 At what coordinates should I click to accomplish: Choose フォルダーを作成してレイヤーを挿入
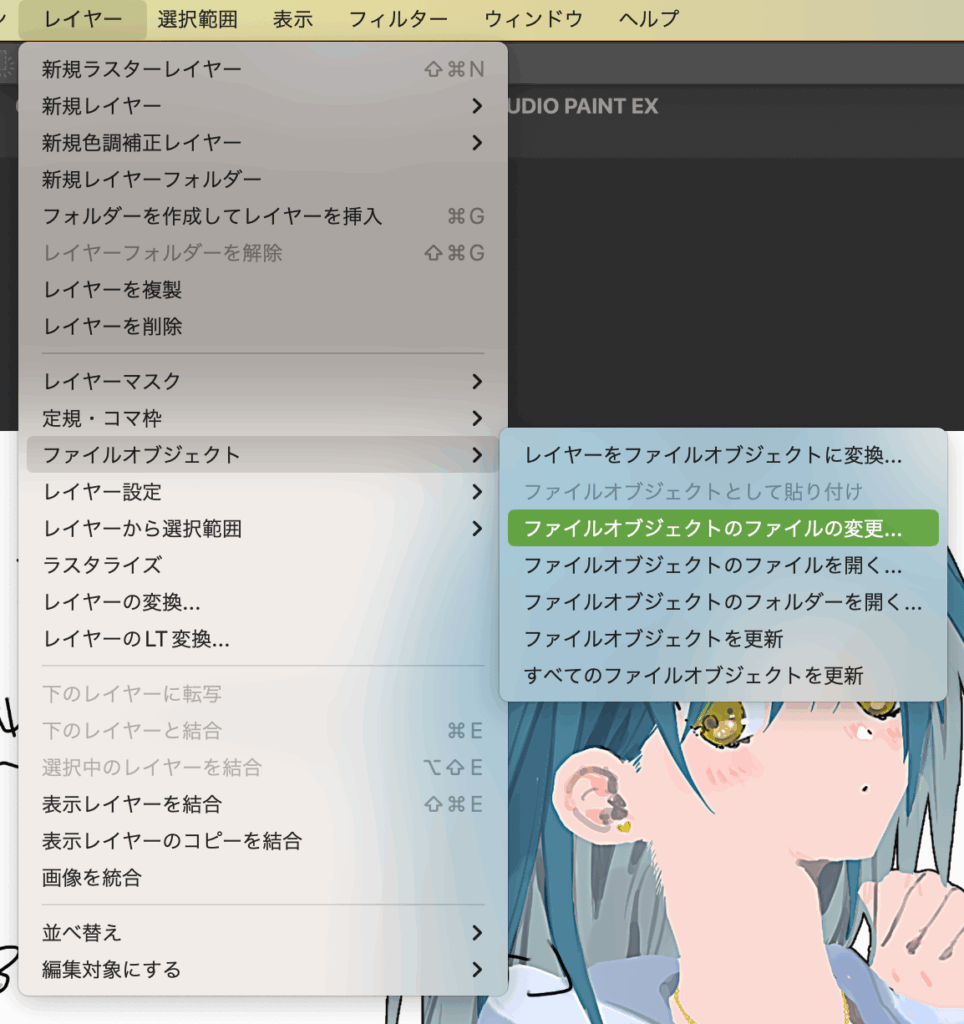263,216
